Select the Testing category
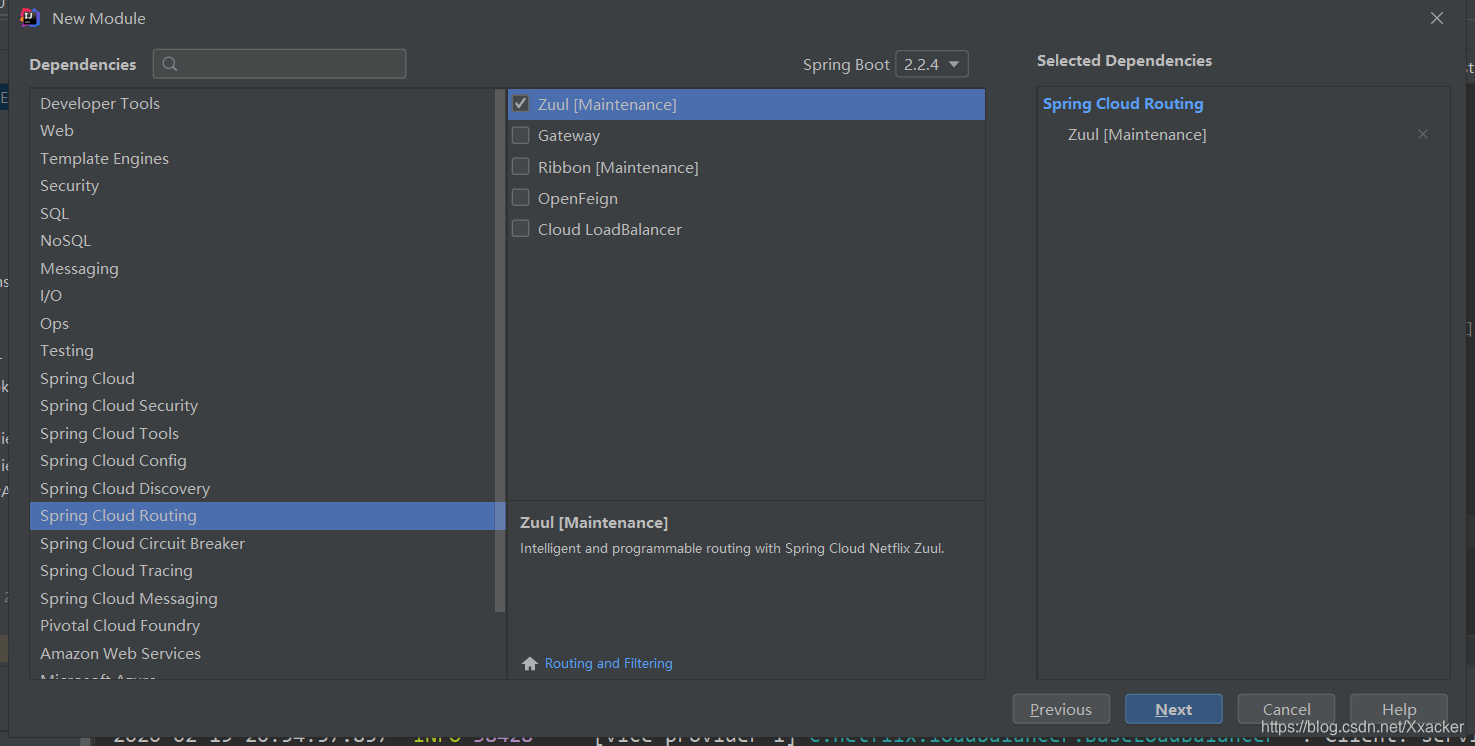1475x746 pixels. click(262, 351)
